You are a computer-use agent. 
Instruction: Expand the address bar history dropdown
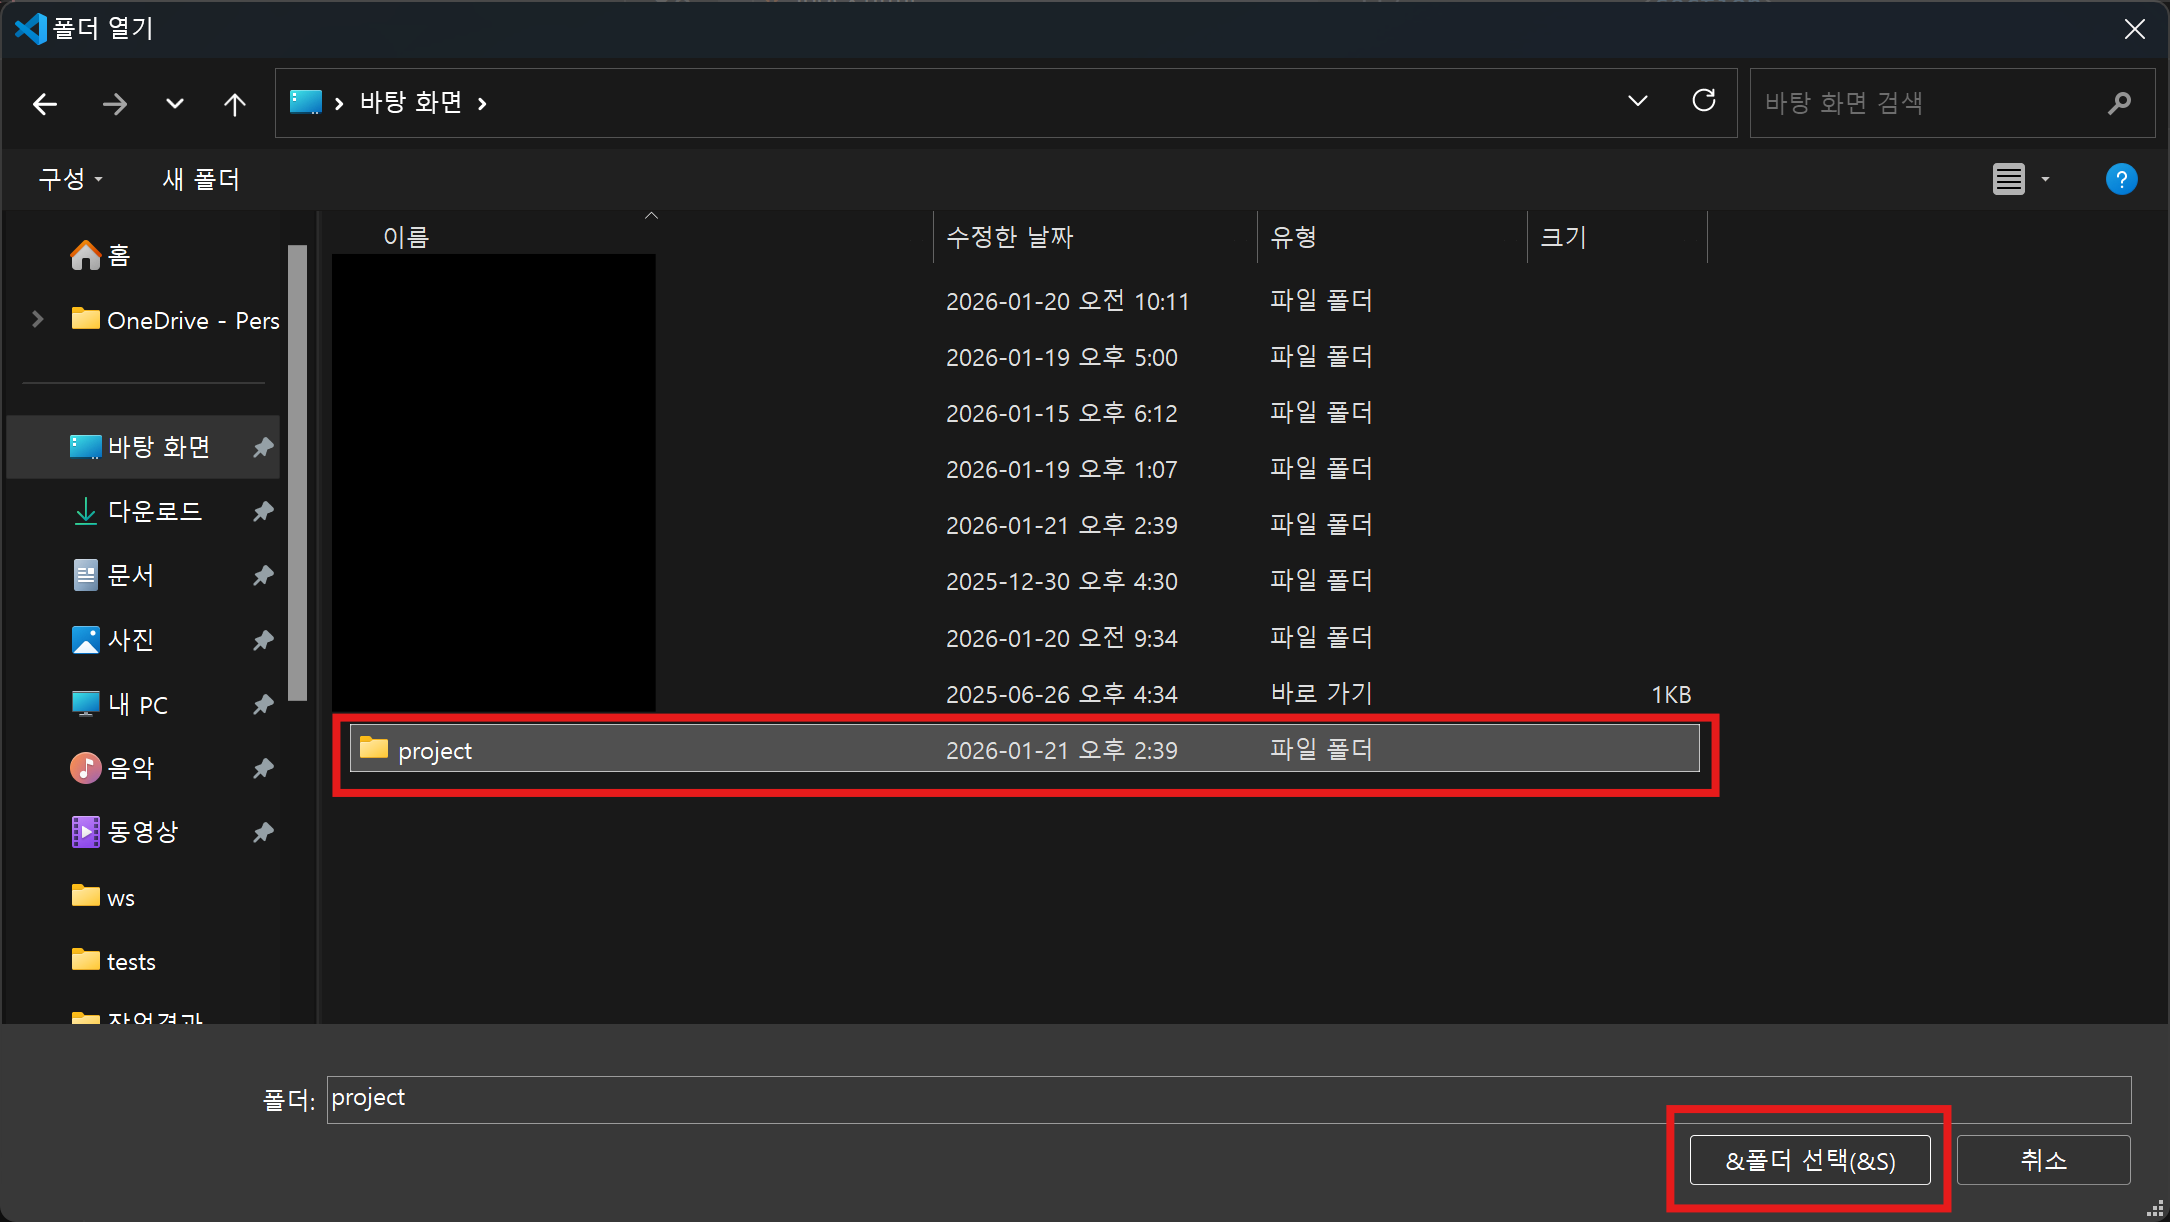[x=1637, y=101]
